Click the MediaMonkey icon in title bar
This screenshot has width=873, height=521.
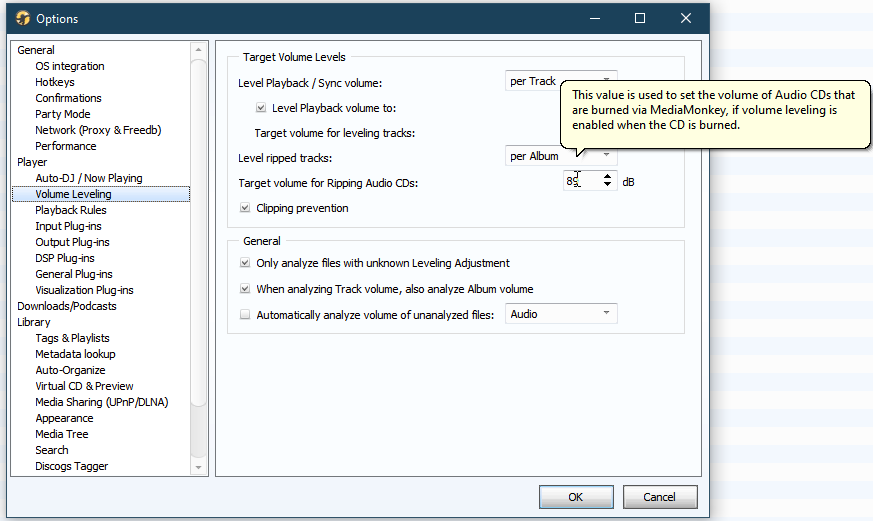point(22,18)
